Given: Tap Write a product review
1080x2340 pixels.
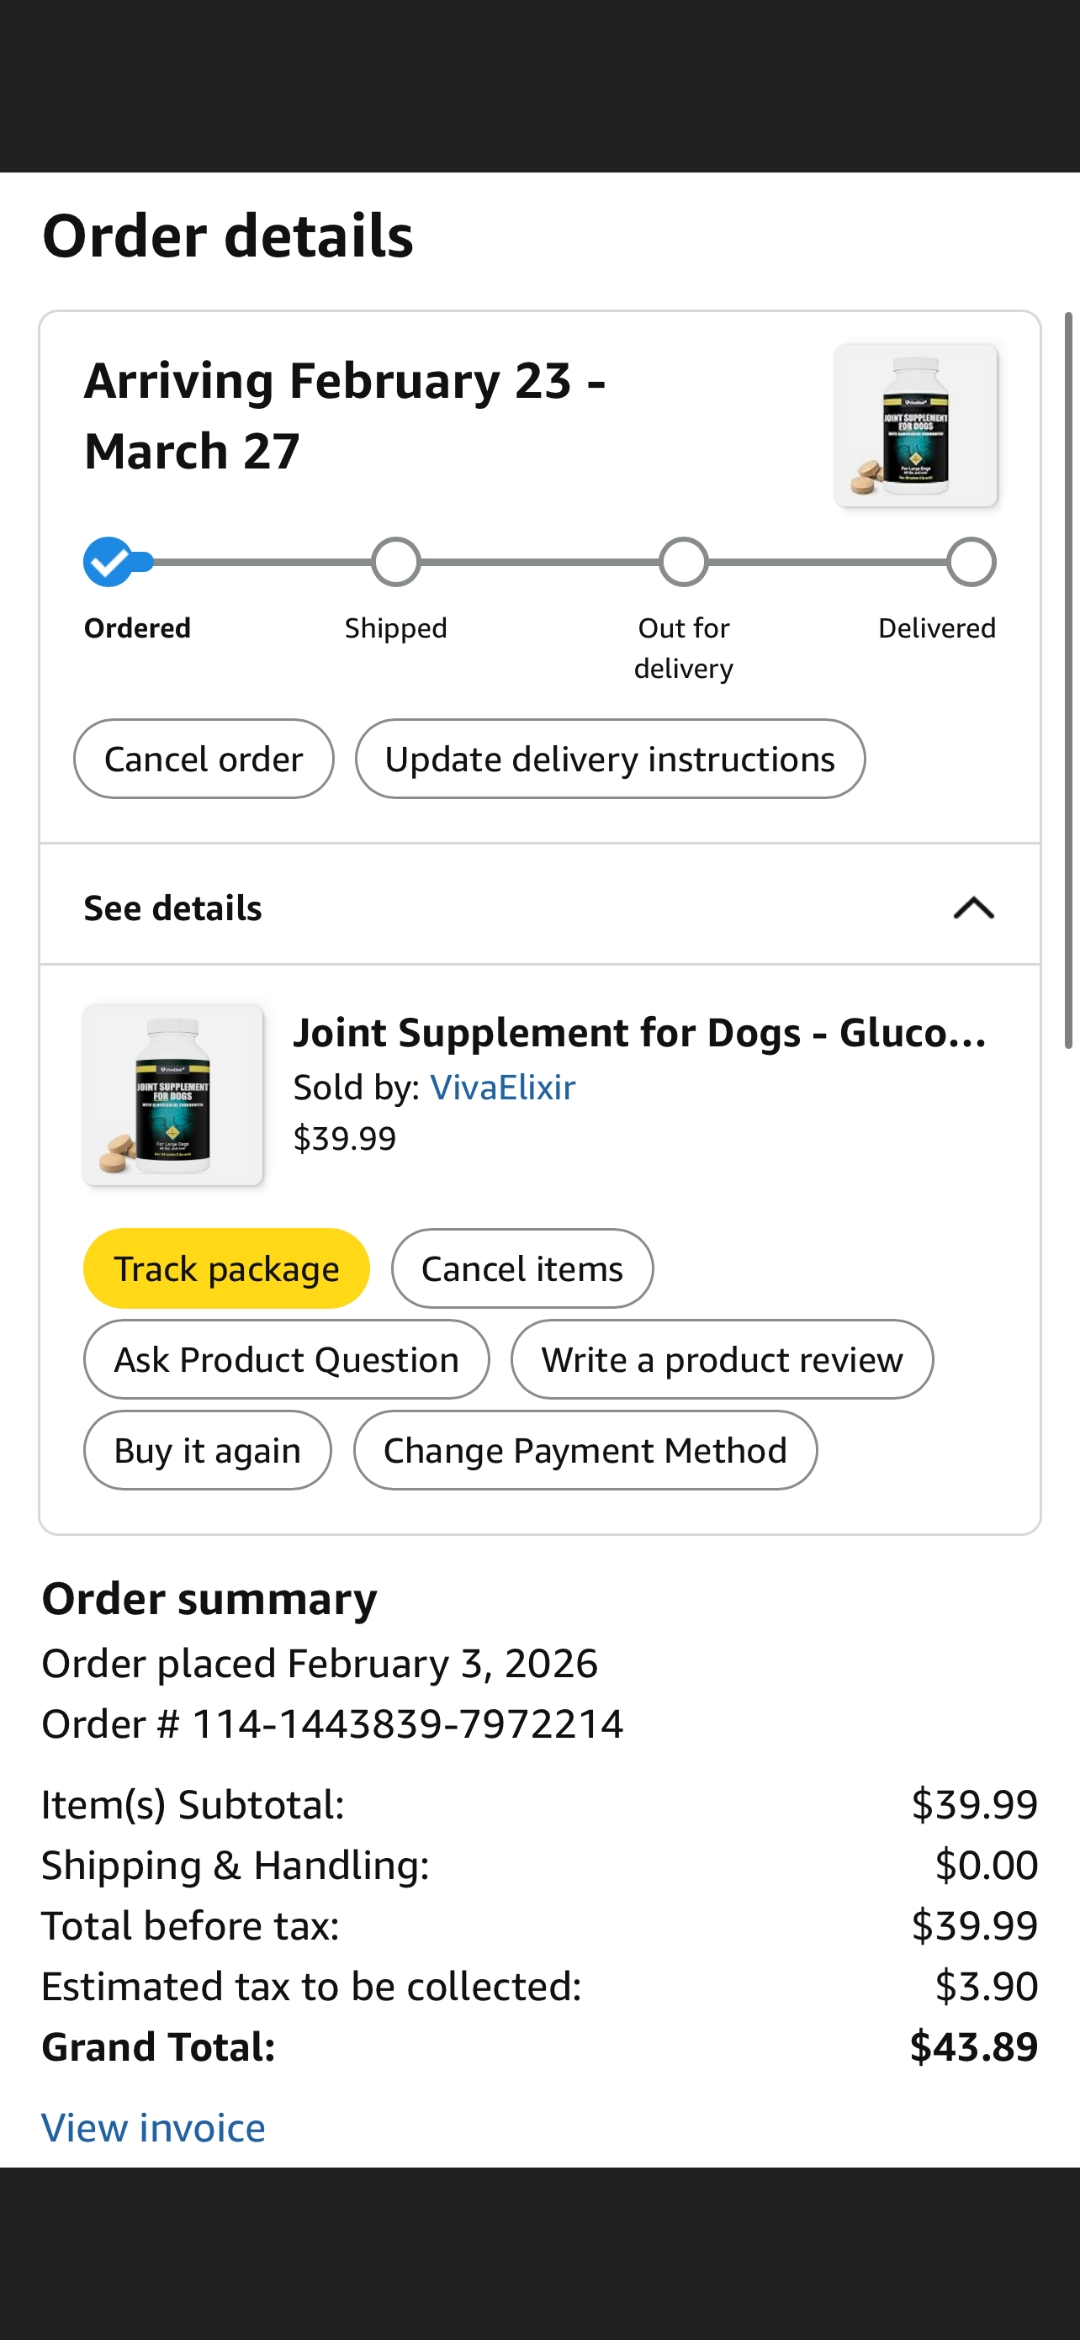Looking at the screenshot, I should coord(722,1360).
